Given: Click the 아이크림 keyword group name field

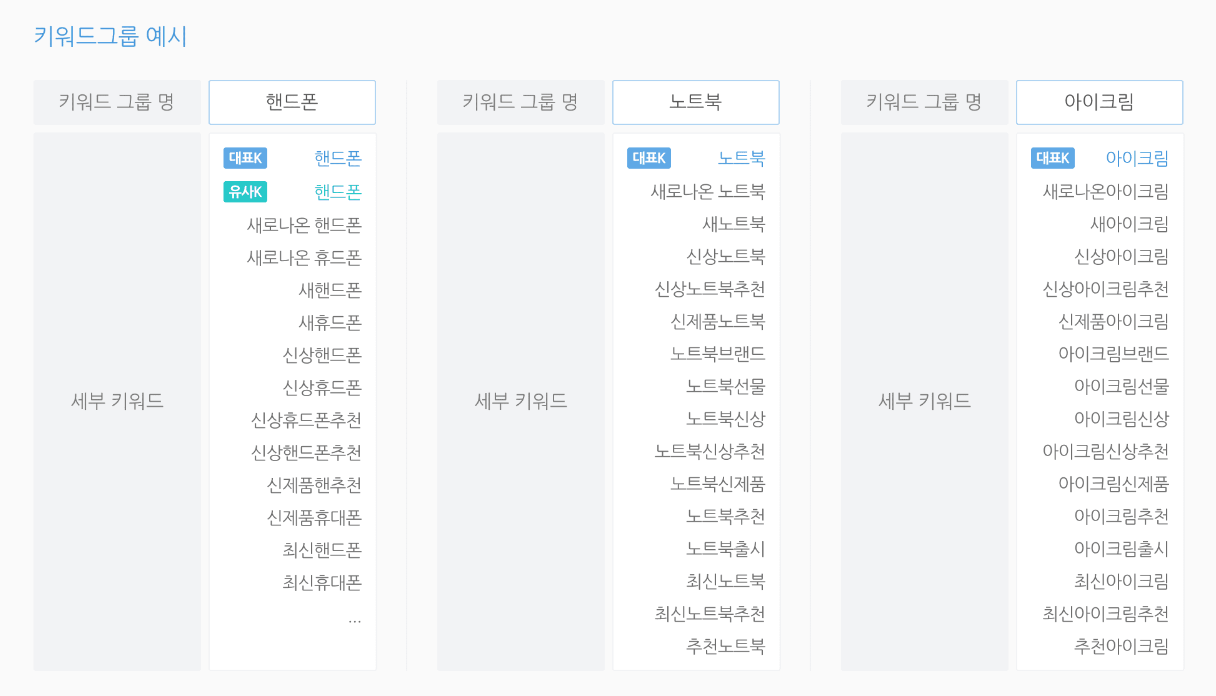Looking at the screenshot, I should [1100, 102].
